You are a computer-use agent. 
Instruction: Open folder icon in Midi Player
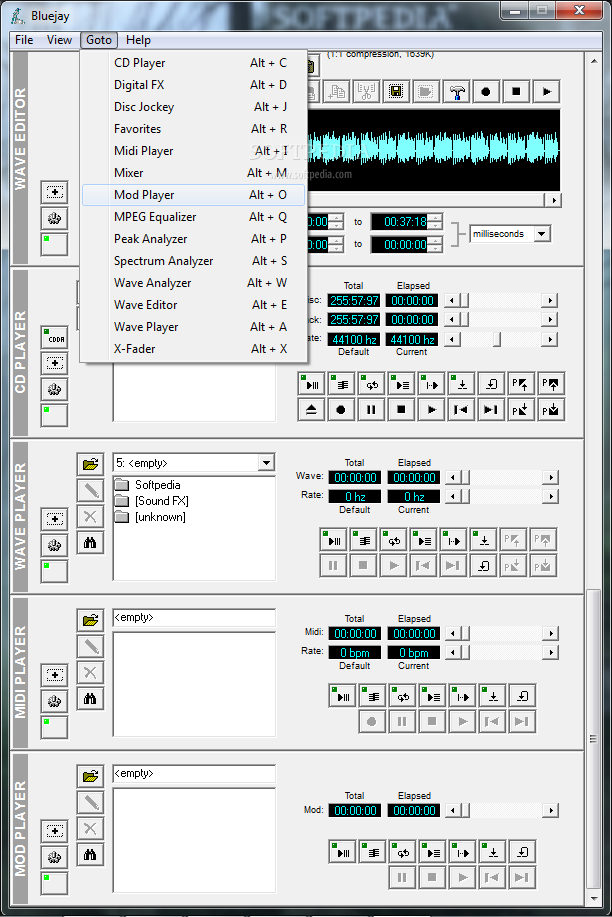90,620
